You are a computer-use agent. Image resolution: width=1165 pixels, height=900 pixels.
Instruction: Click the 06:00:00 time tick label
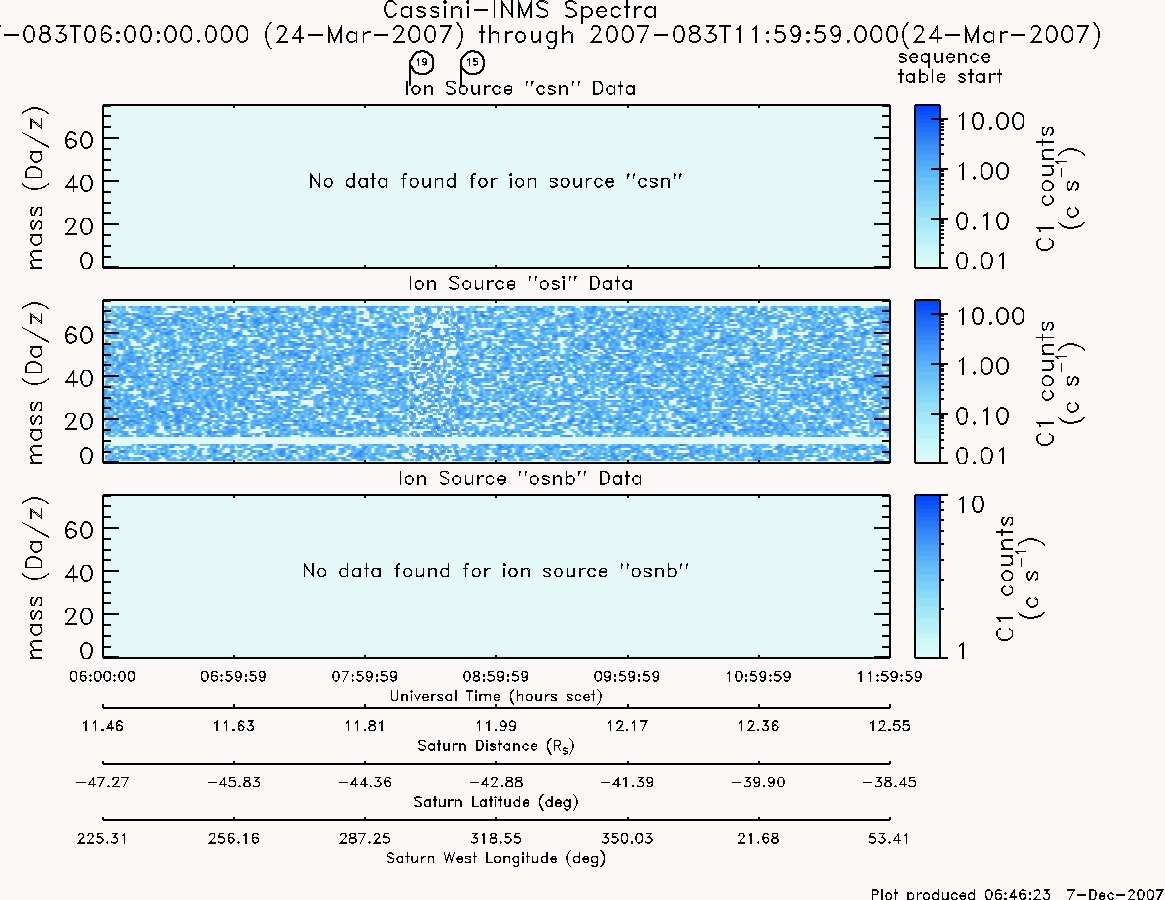[103, 676]
